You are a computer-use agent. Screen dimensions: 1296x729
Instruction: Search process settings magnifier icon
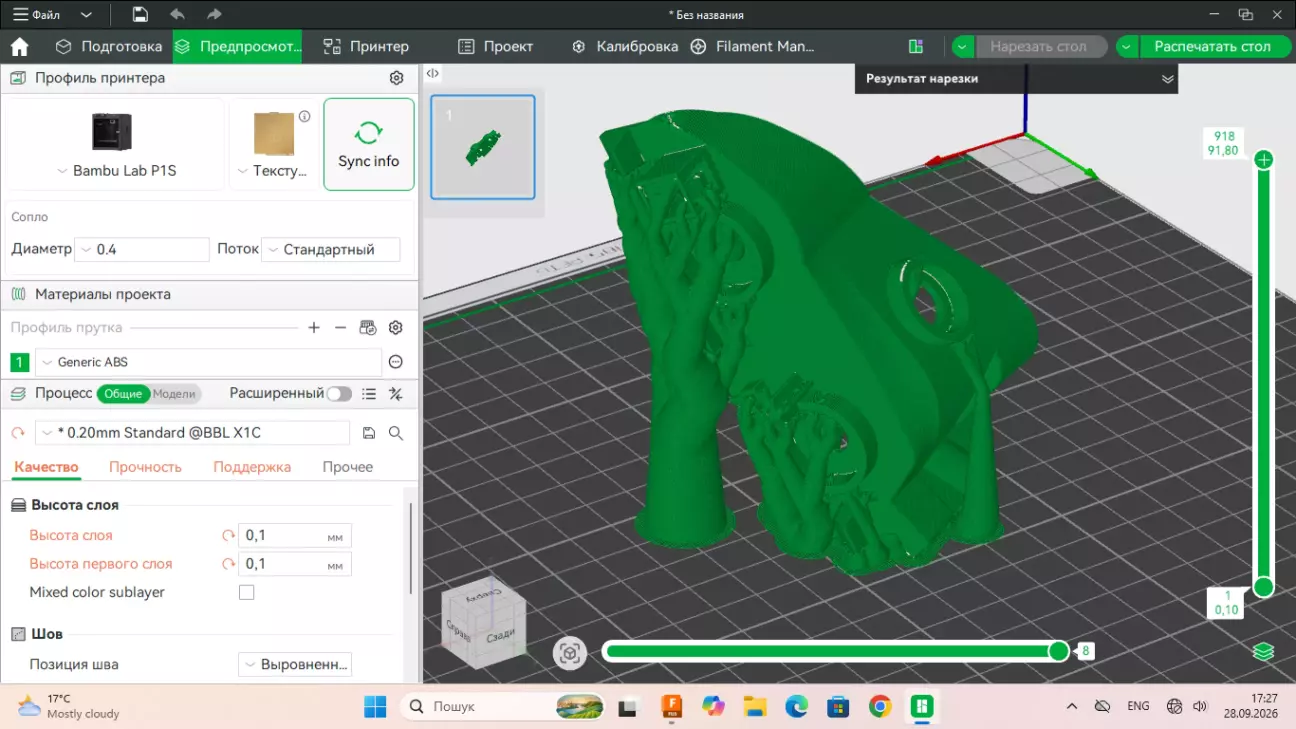(396, 433)
